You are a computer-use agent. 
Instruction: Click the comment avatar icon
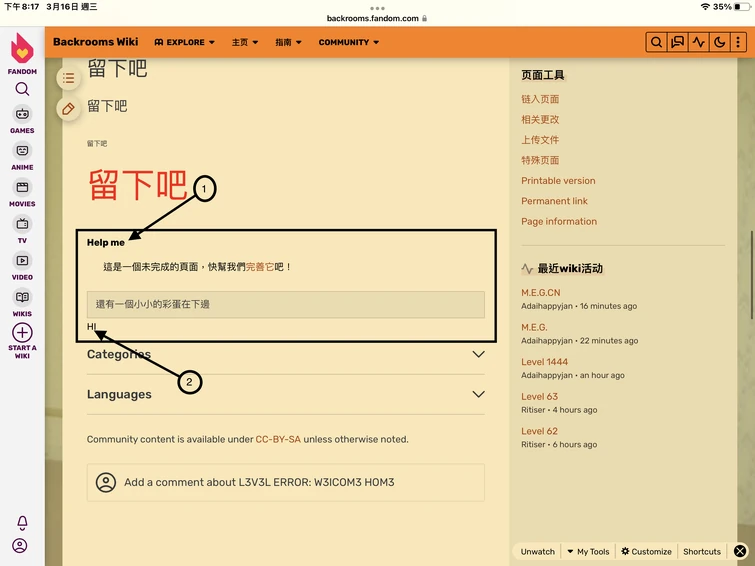pos(105,482)
